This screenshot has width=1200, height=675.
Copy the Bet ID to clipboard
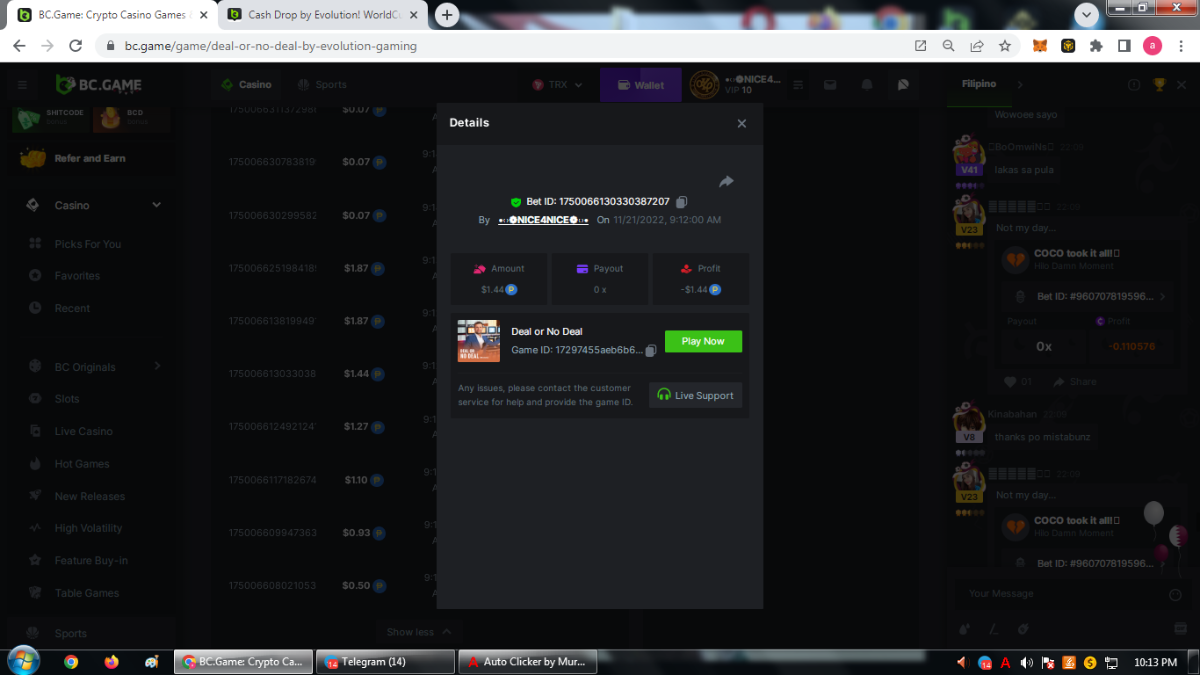(682, 202)
